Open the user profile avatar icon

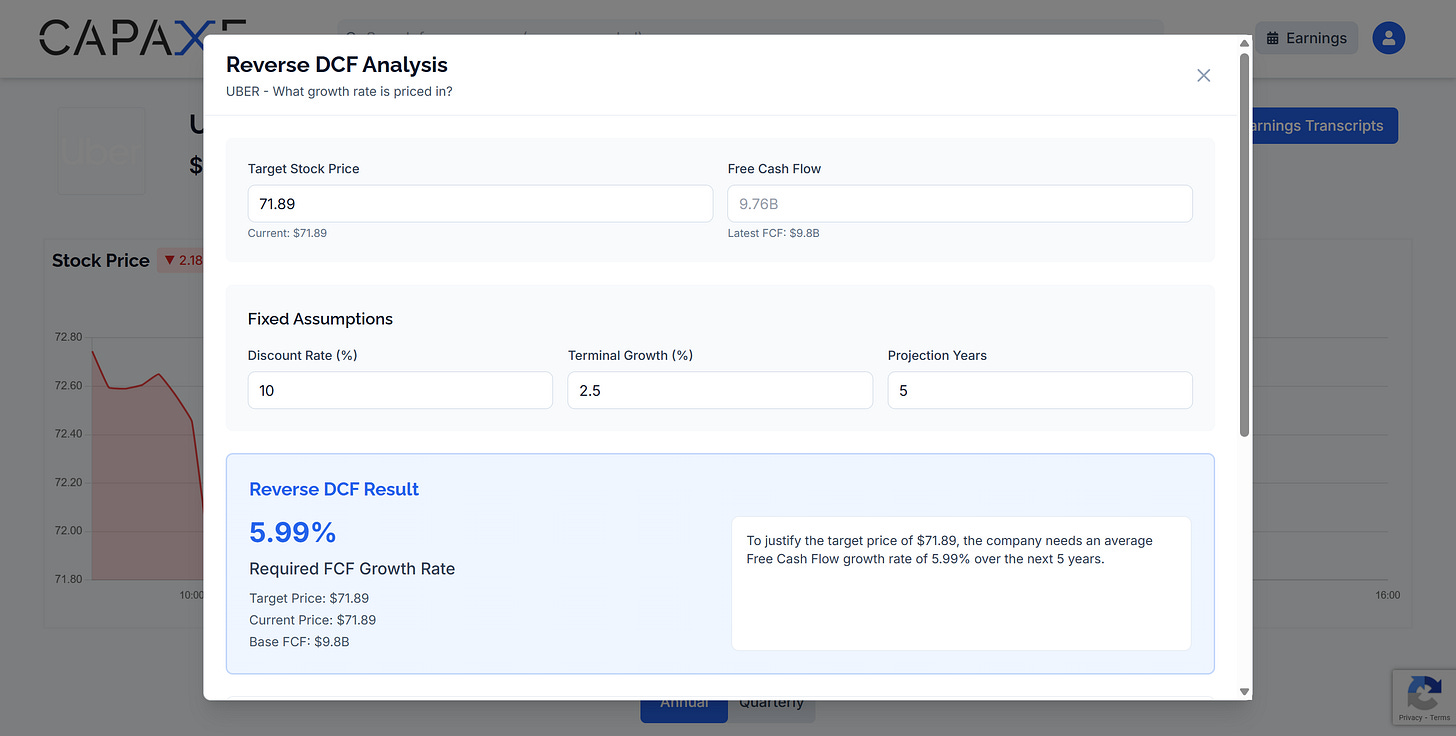click(1389, 38)
